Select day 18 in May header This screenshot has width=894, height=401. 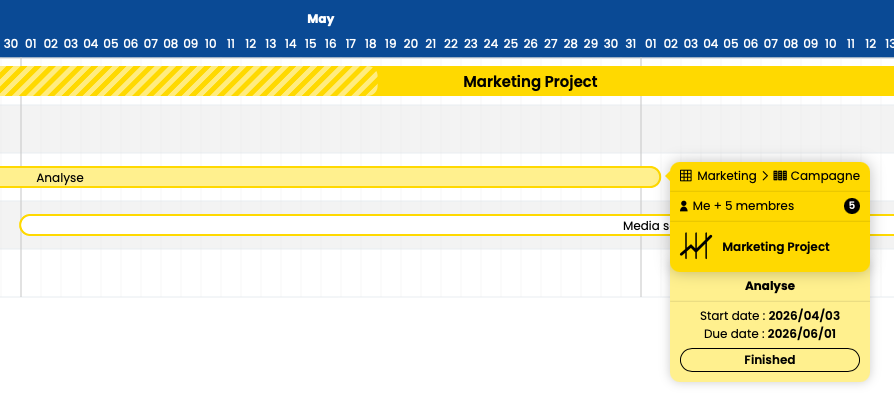pyautogui.click(x=371, y=44)
